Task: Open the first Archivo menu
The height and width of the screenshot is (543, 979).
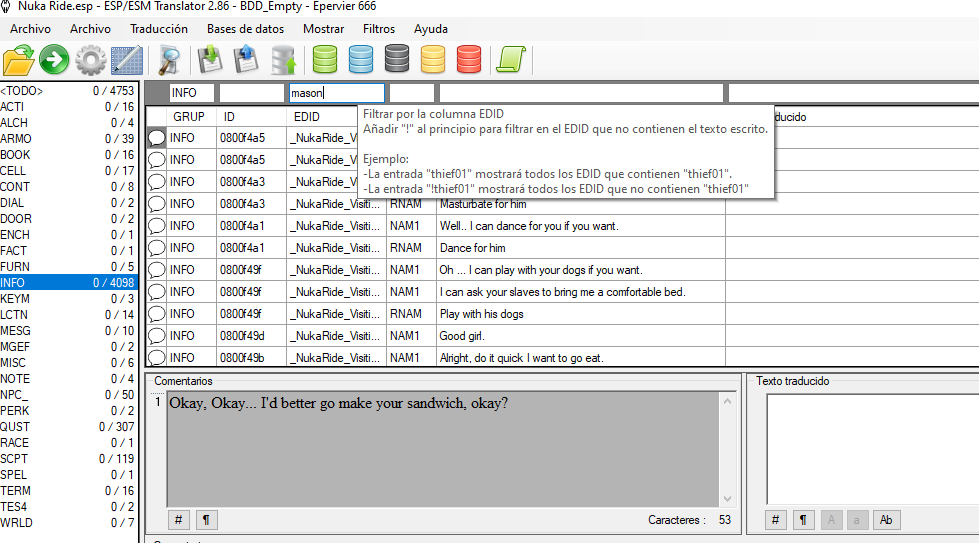Action: pyautogui.click(x=30, y=29)
